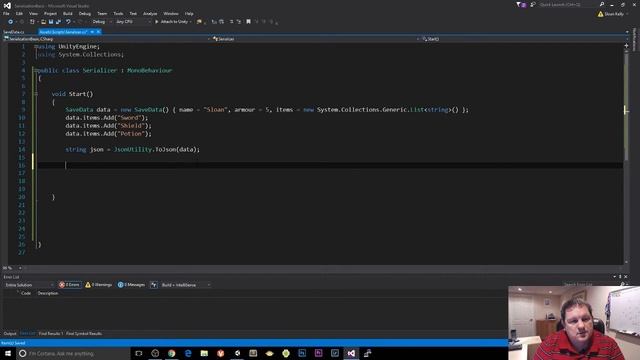Open the editor zoom percentage dropdown

click(12, 268)
